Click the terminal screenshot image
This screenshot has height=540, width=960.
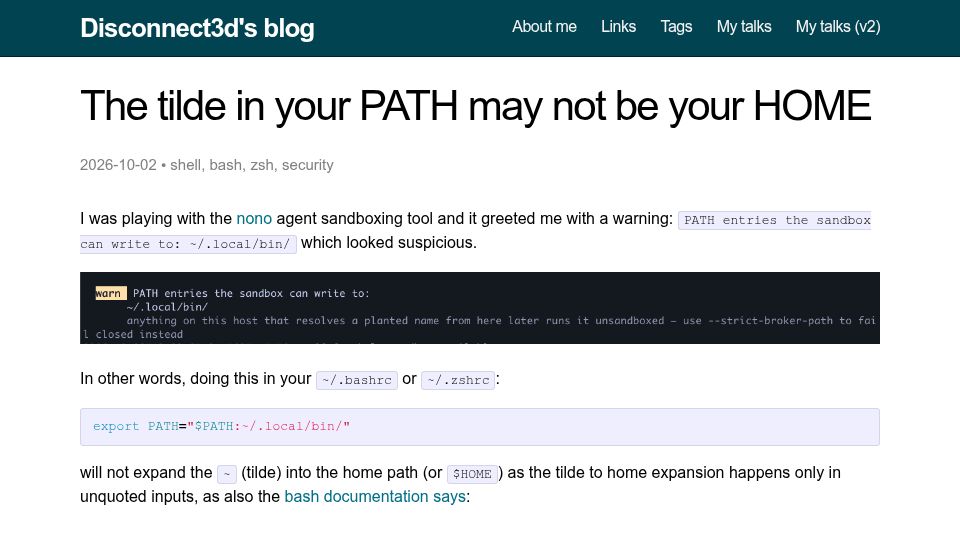pos(480,308)
